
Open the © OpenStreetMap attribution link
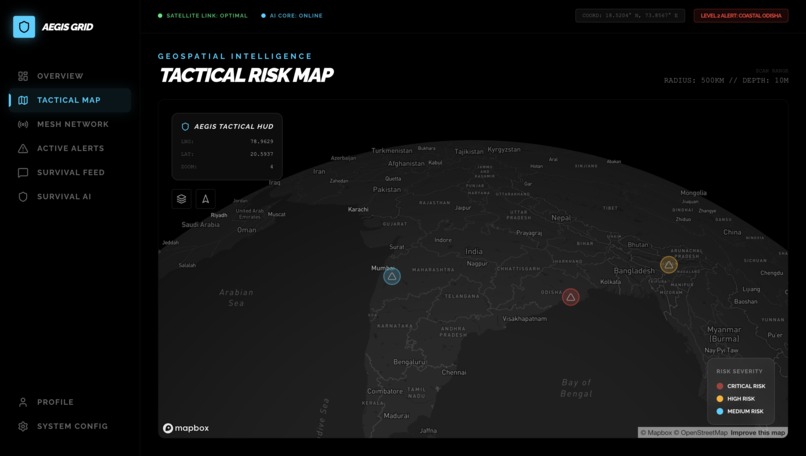pyautogui.click(x=701, y=433)
